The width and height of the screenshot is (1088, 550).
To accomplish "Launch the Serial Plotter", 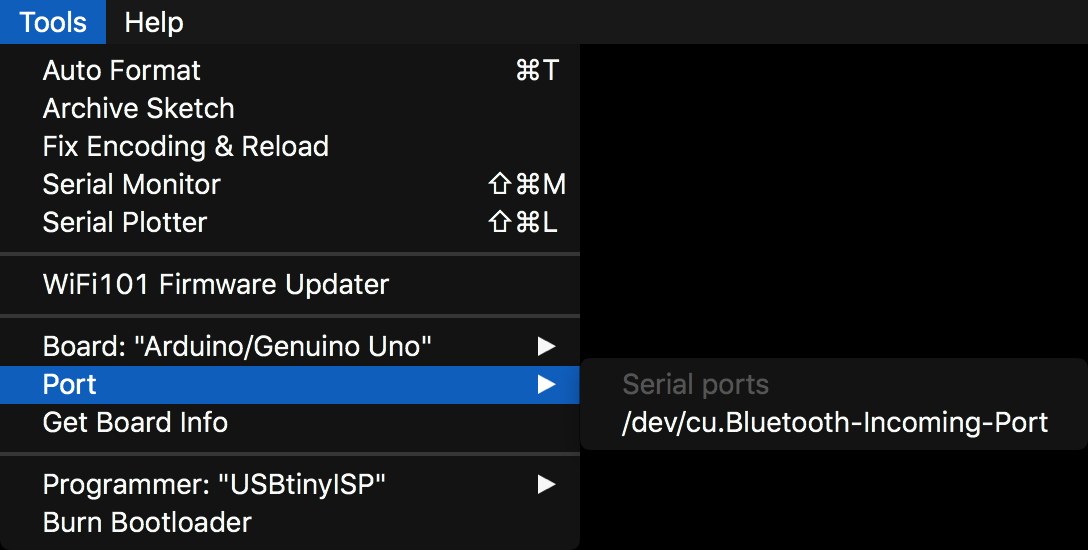I will click(125, 223).
